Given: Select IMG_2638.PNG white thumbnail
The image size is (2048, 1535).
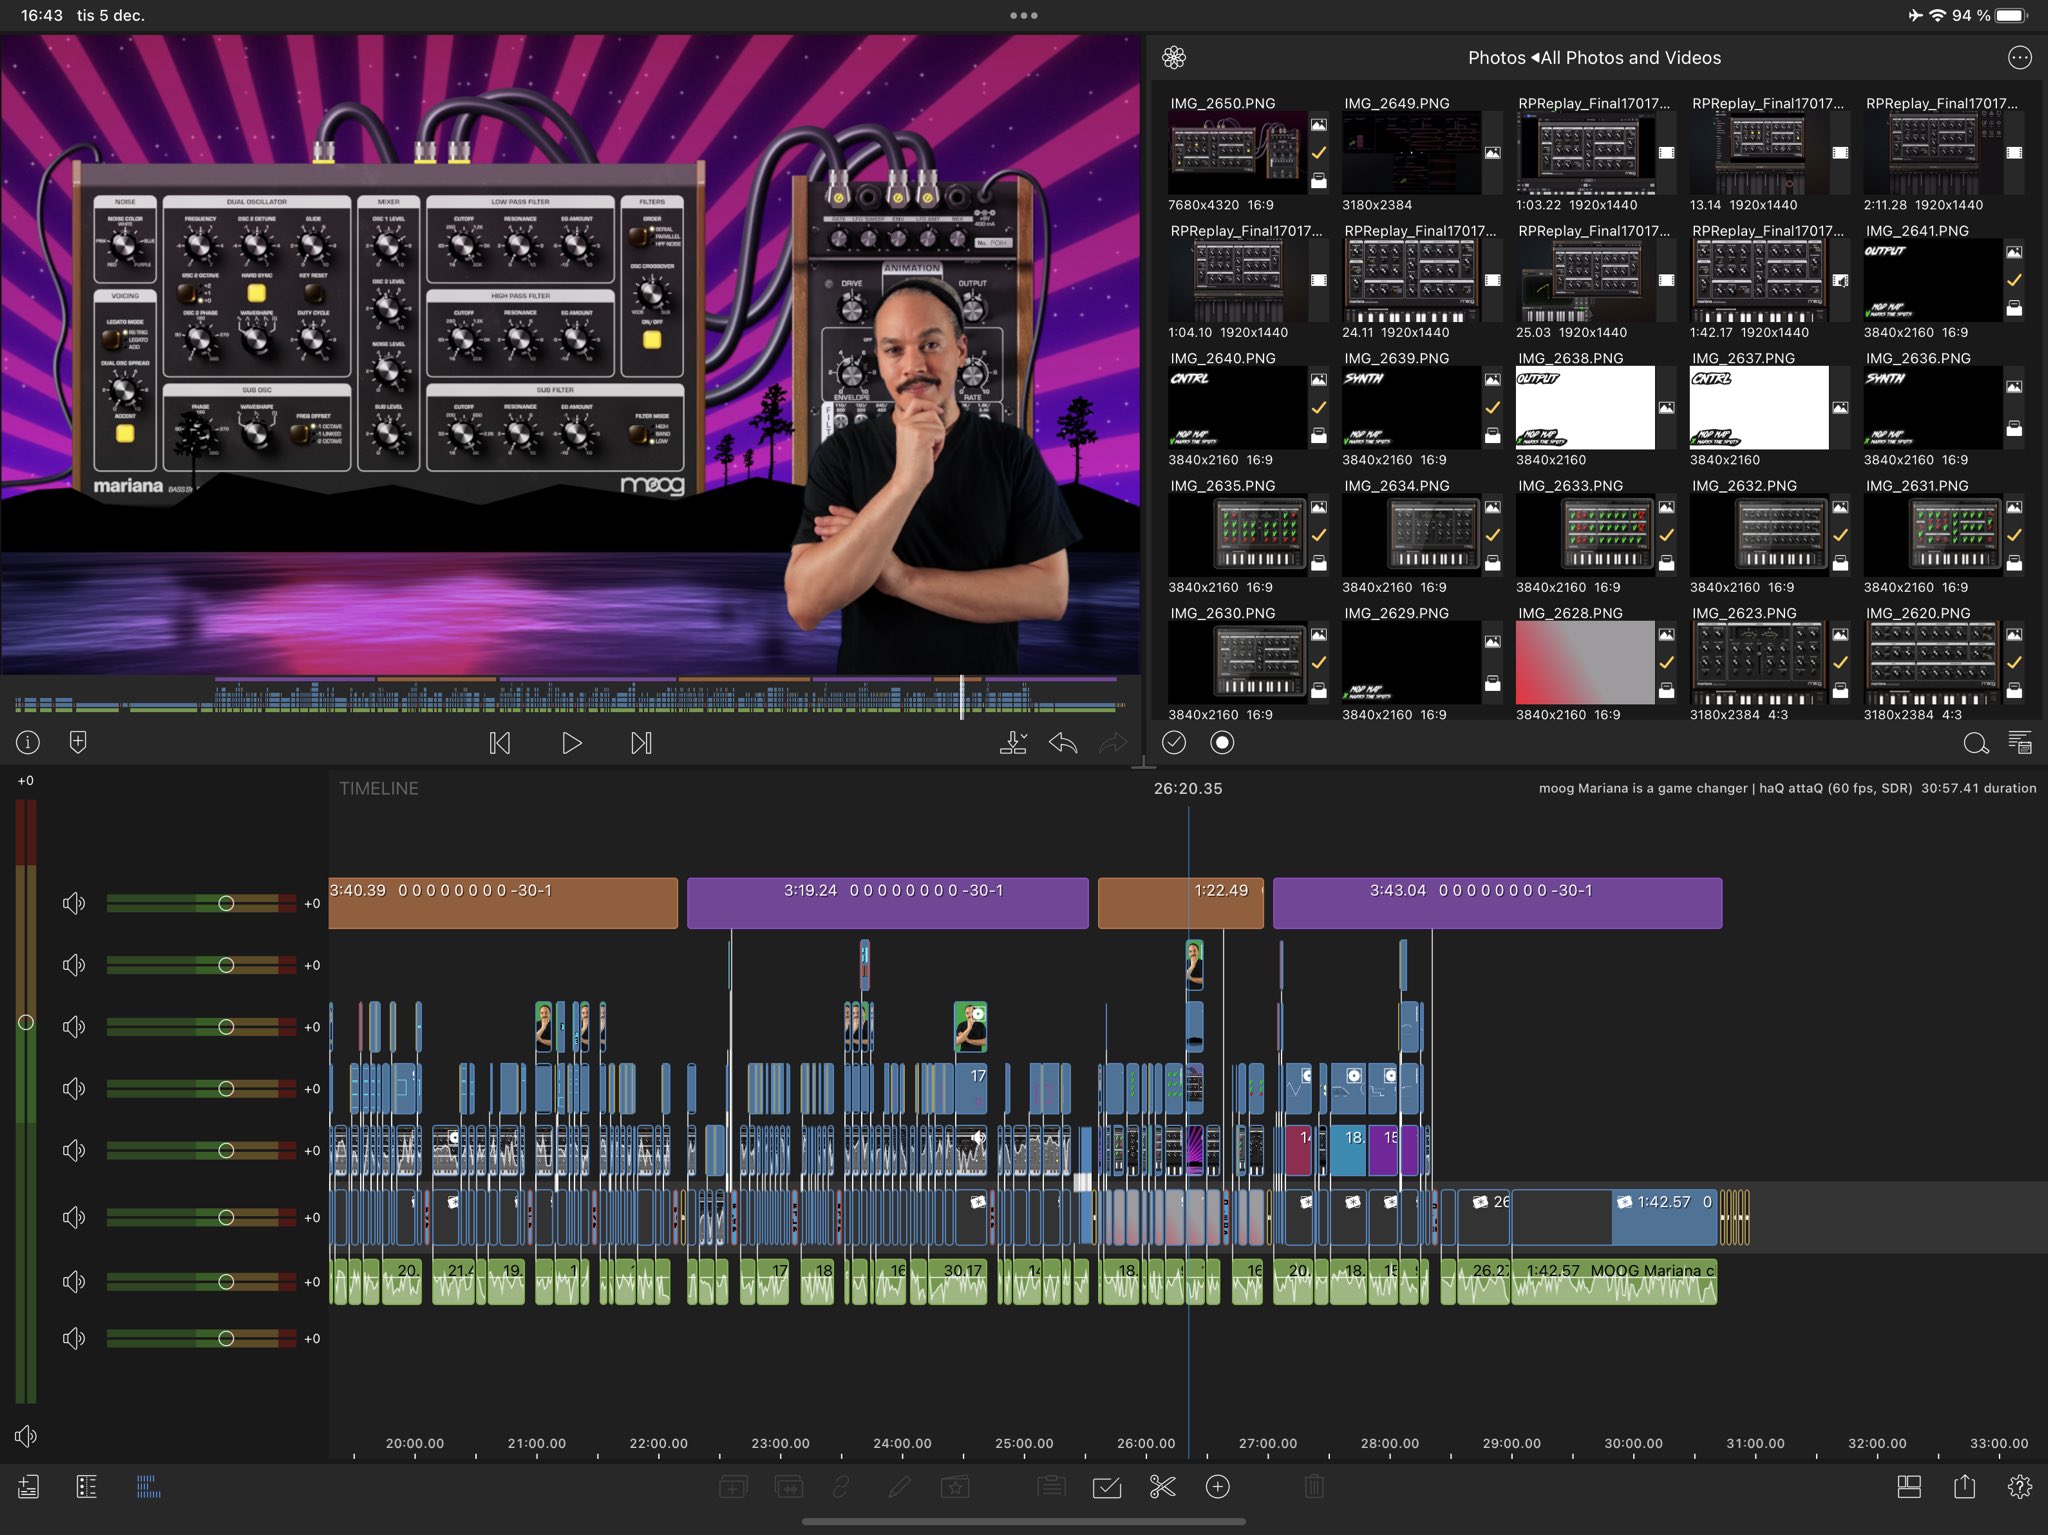Looking at the screenshot, I should 1585,407.
